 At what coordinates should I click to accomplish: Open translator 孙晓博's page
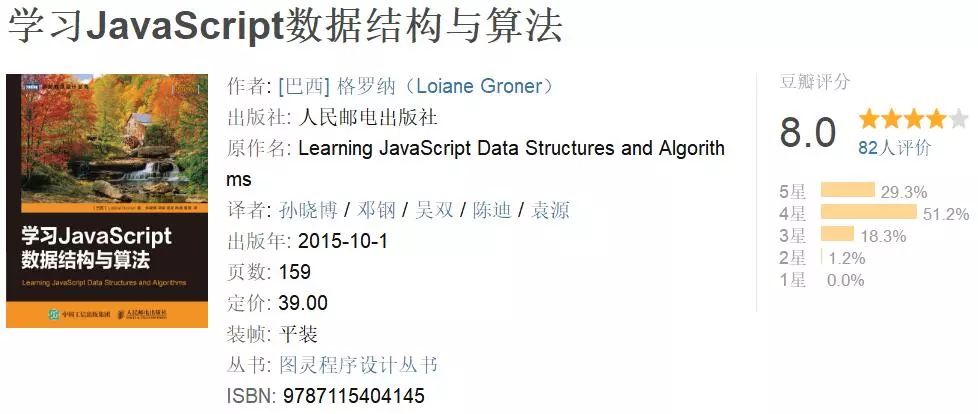pyautogui.click(x=303, y=210)
